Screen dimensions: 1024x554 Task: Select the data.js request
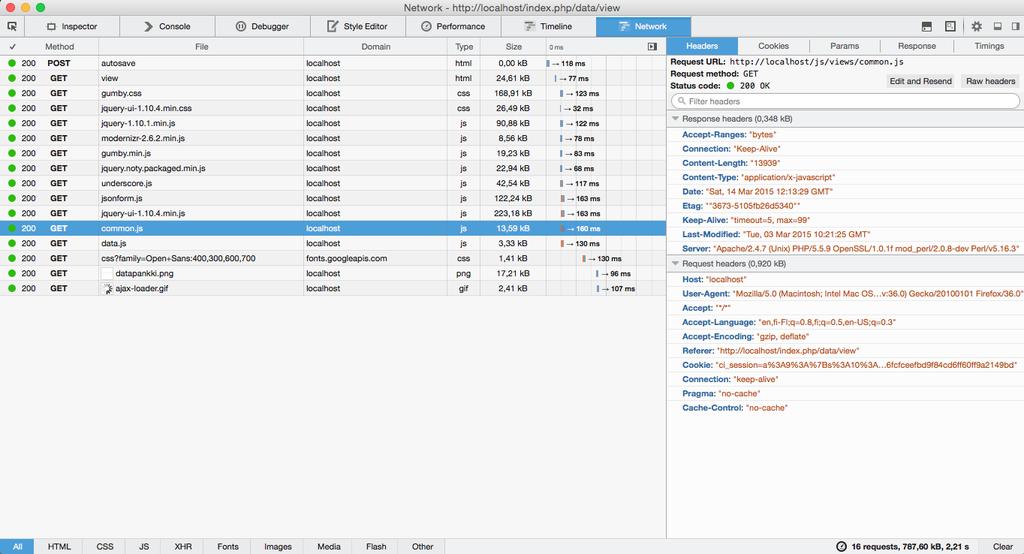pyautogui.click(x=333, y=243)
